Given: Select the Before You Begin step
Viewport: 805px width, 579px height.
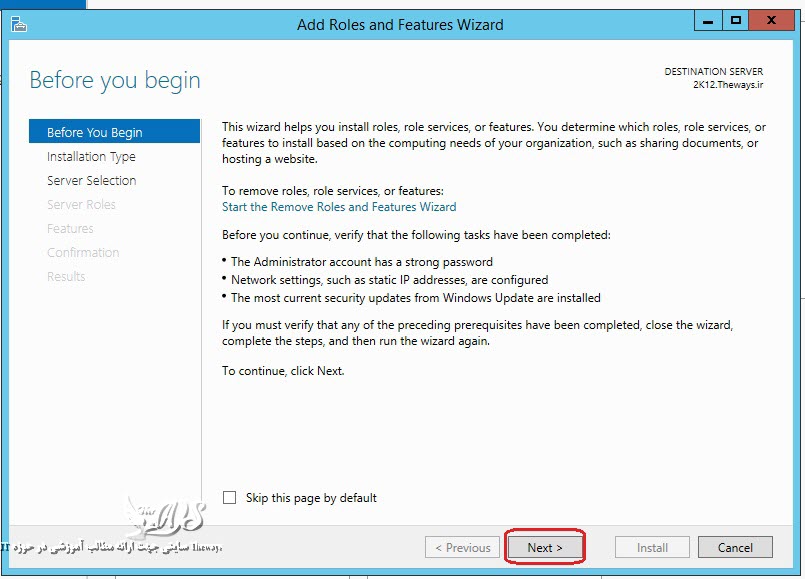Looking at the screenshot, I should click(114, 132).
